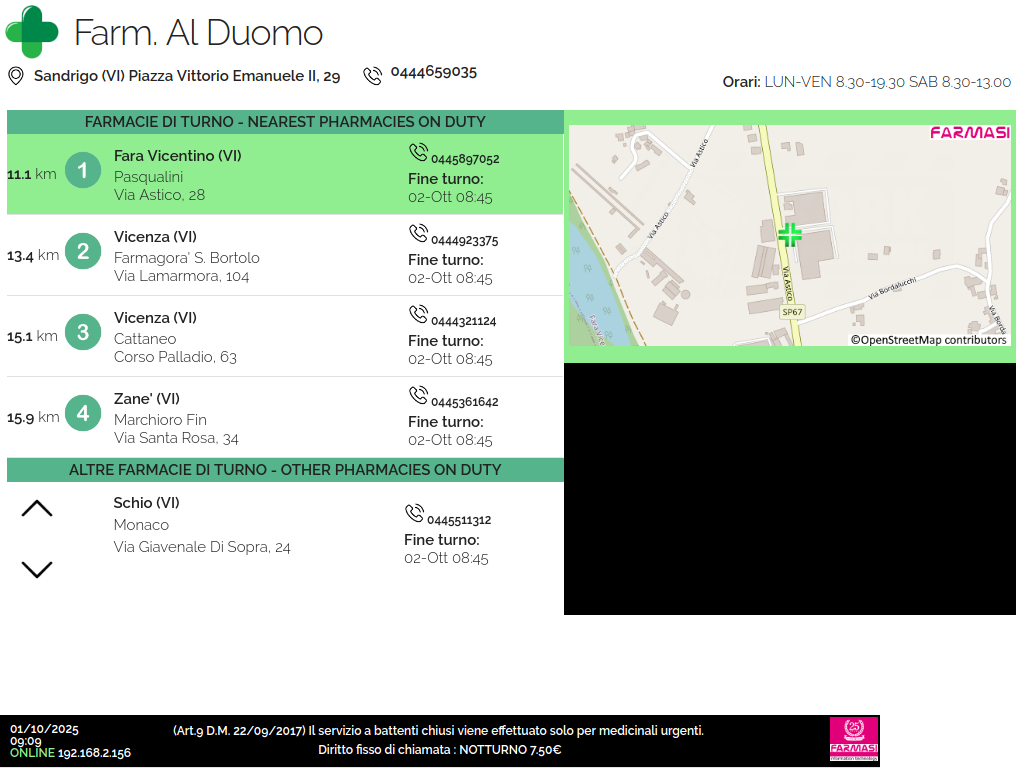Click the Farmasi logo in the footer
This screenshot has height=768, width=1024.
[x=854, y=741]
